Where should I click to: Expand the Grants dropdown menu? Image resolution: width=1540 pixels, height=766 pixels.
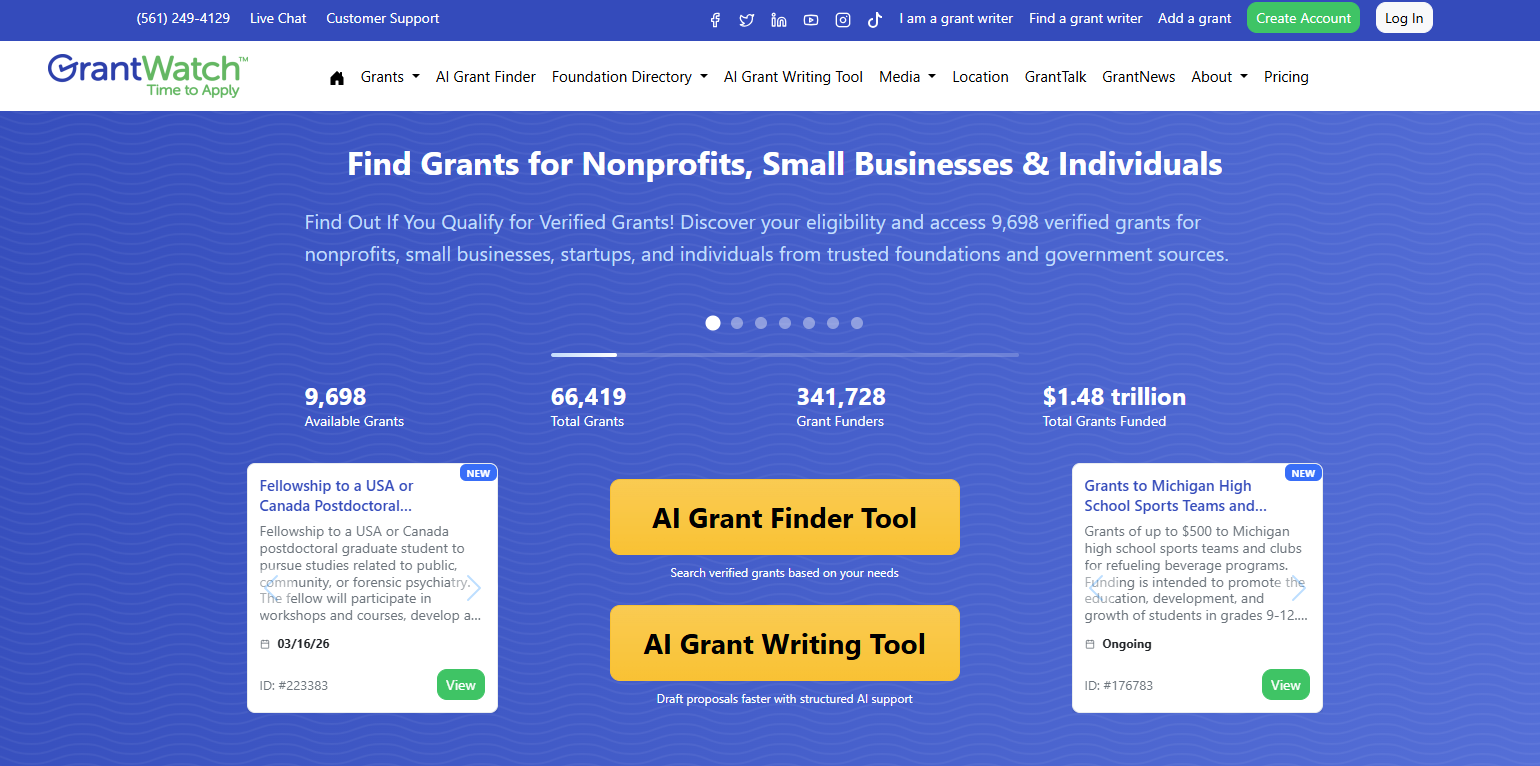(x=390, y=77)
